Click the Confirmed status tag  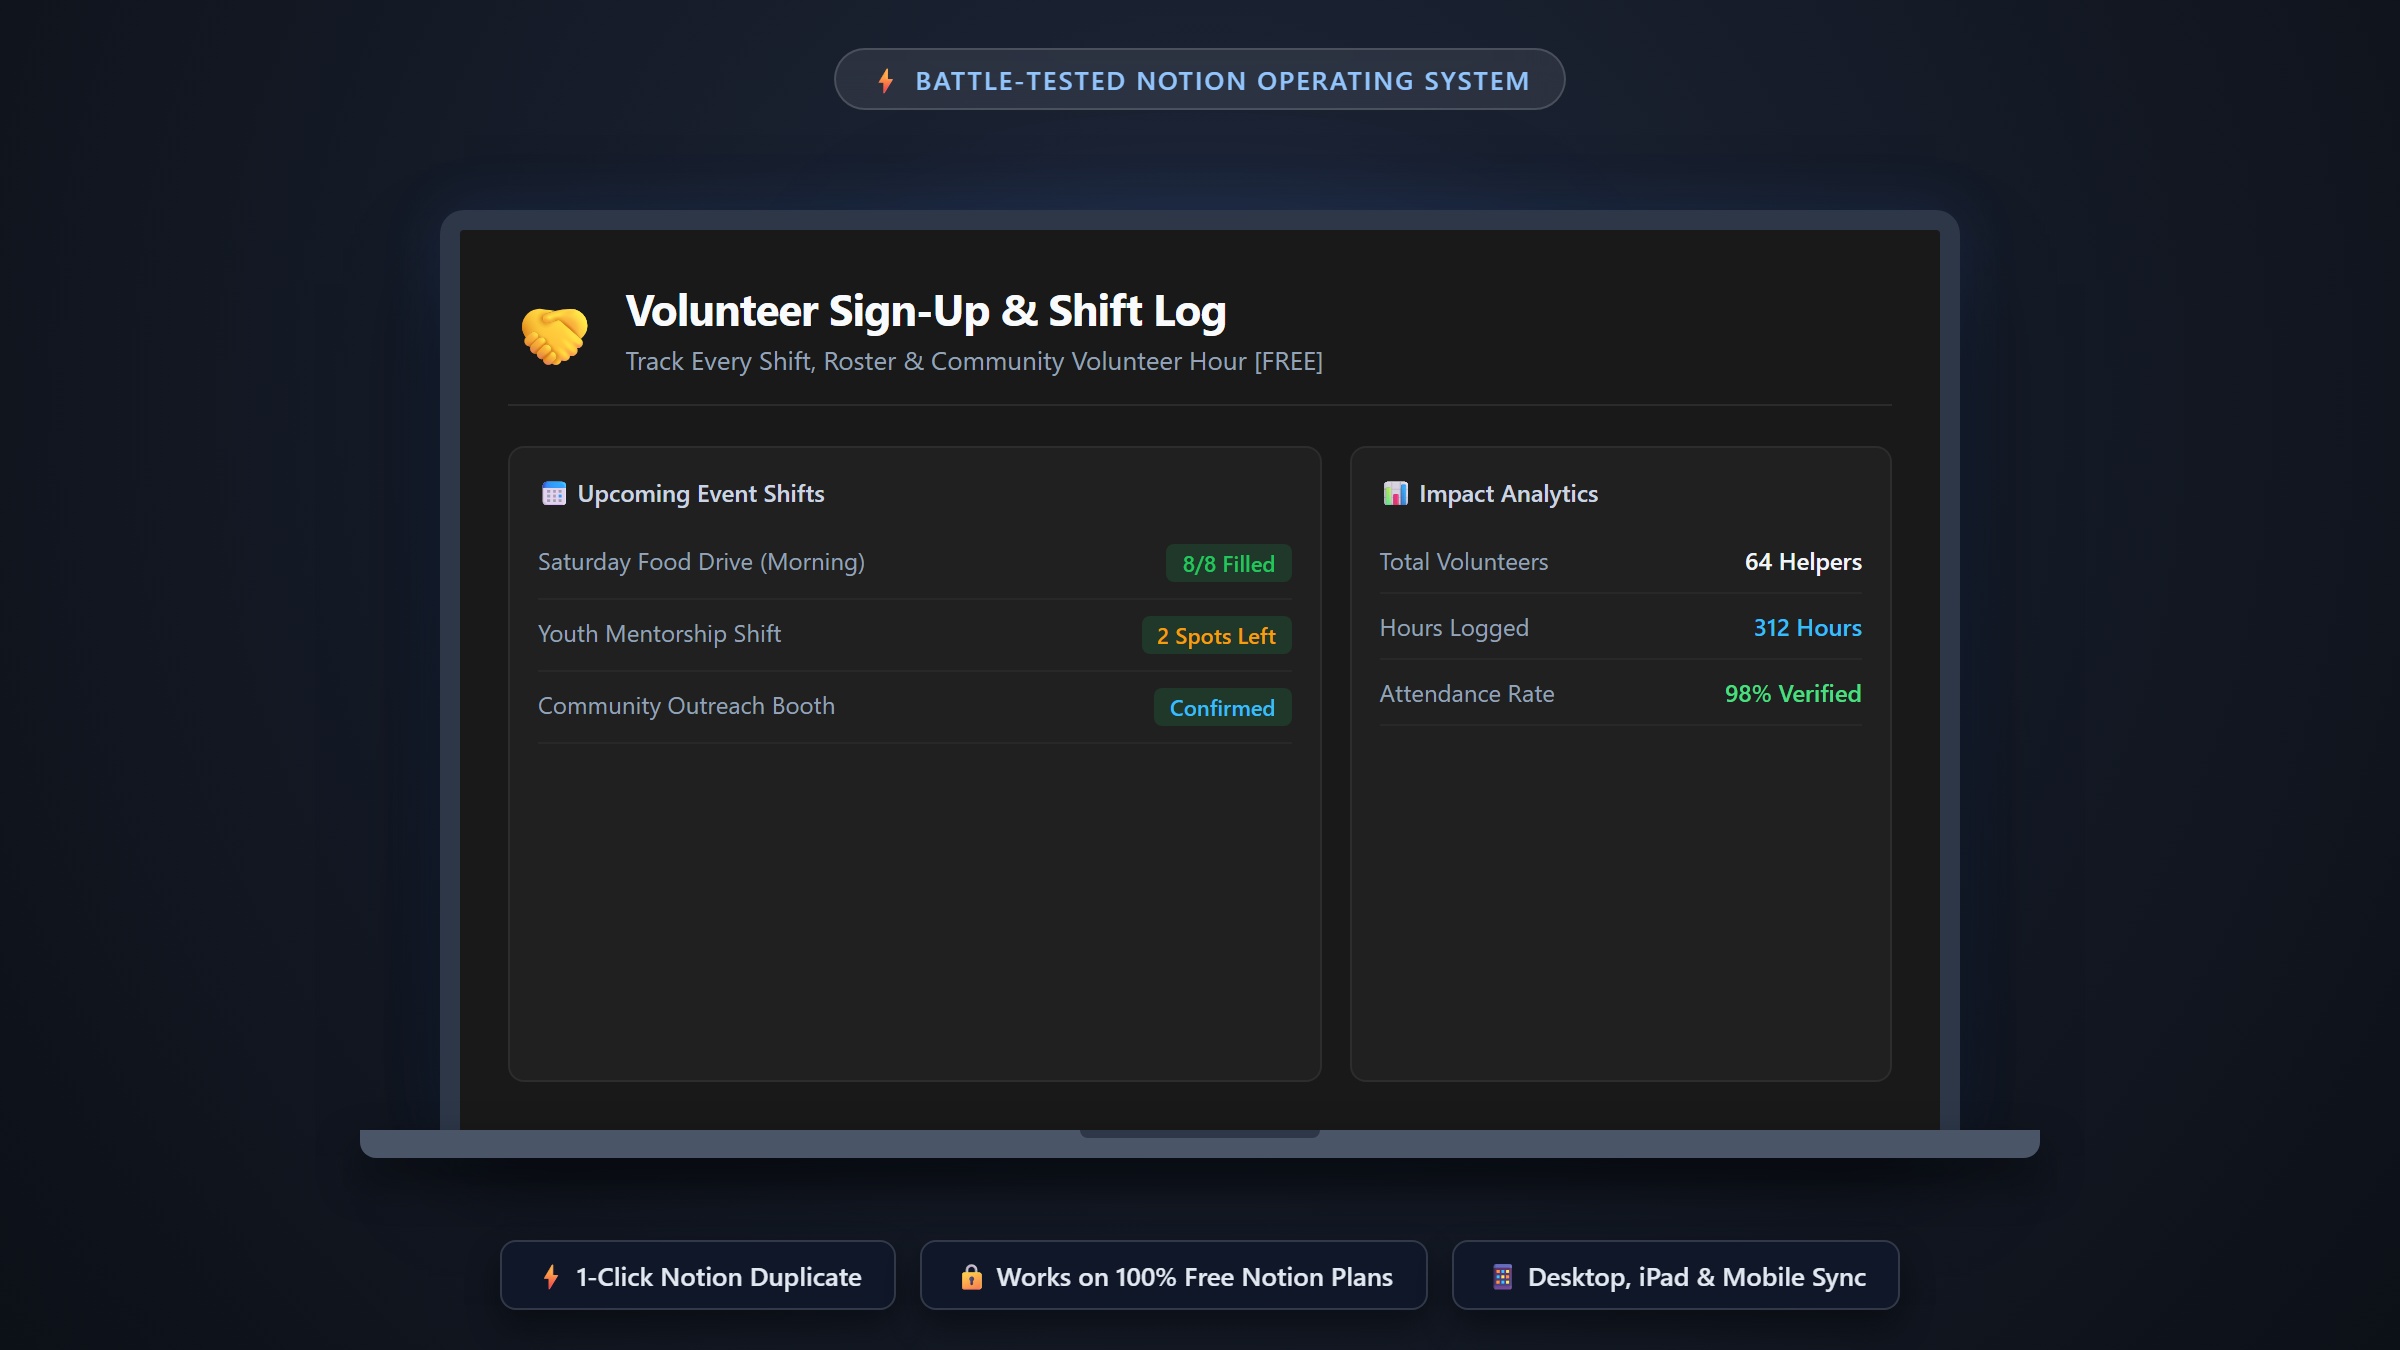(1222, 707)
